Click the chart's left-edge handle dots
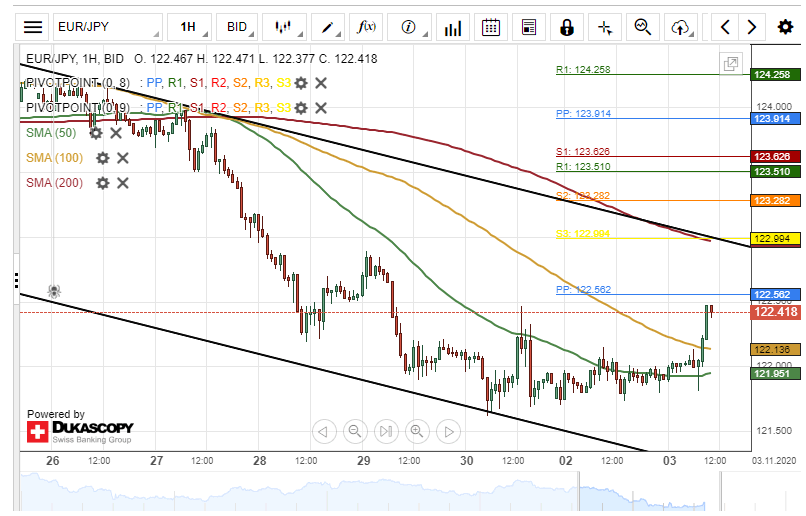 pyautogui.click(x=16, y=280)
